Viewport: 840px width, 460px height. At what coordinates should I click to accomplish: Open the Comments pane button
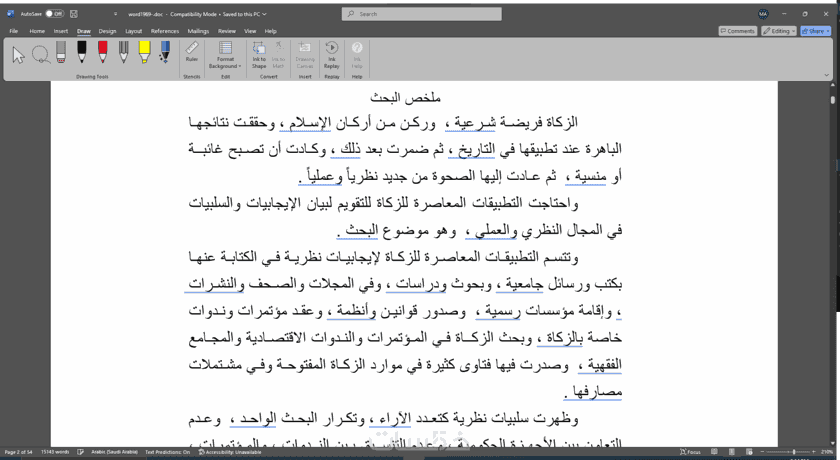tap(738, 31)
